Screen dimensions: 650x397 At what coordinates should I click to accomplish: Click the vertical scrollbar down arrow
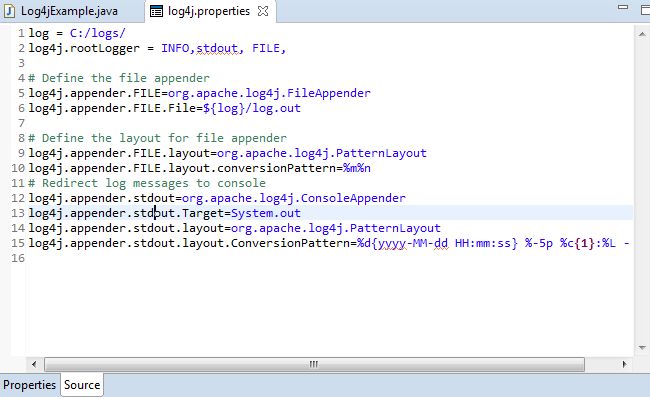(x=642, y=348)
